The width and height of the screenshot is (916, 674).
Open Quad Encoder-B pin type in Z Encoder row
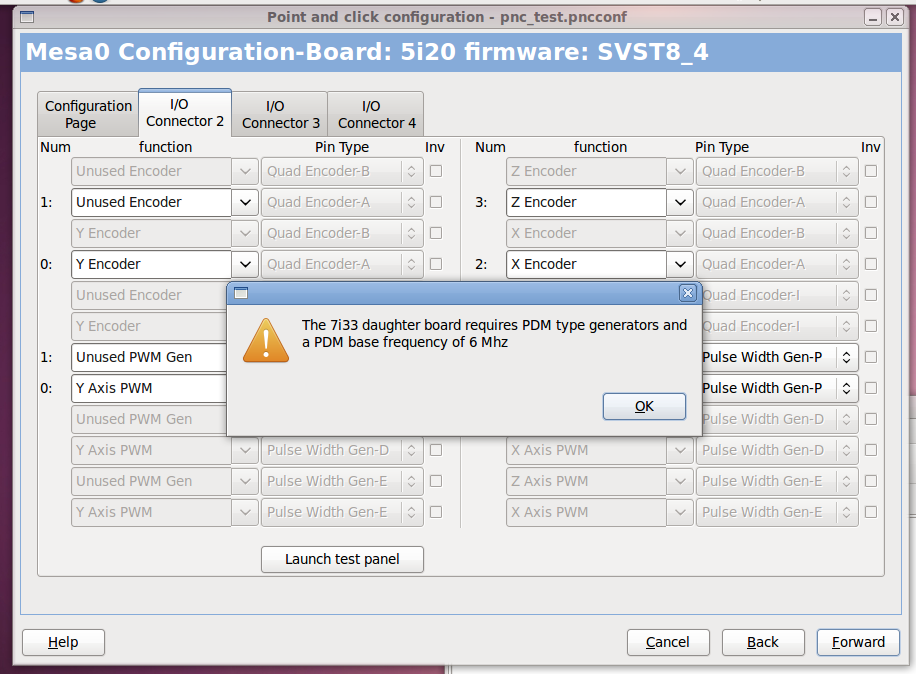pyautogui.click(x=777, y=171)
